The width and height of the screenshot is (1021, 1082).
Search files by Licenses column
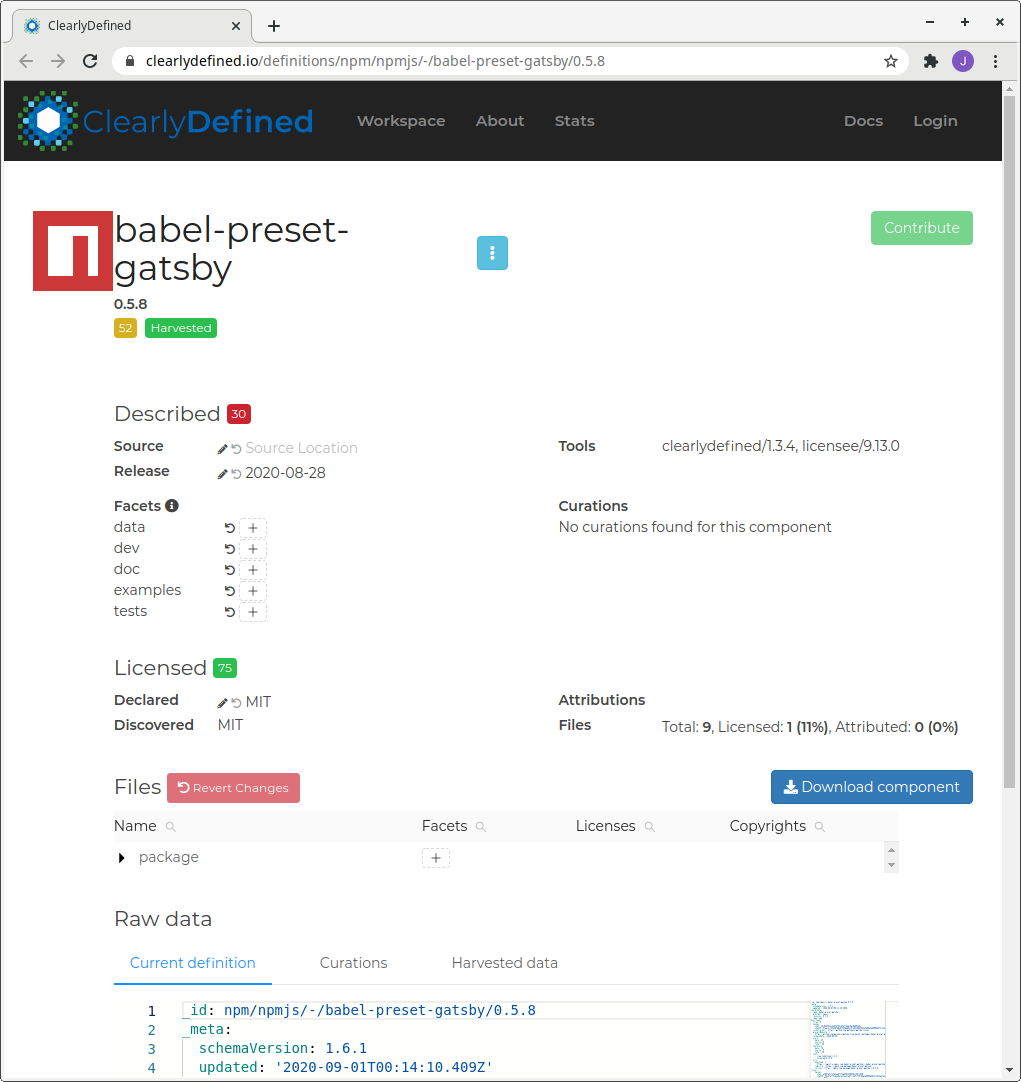(x=649, y=827)
